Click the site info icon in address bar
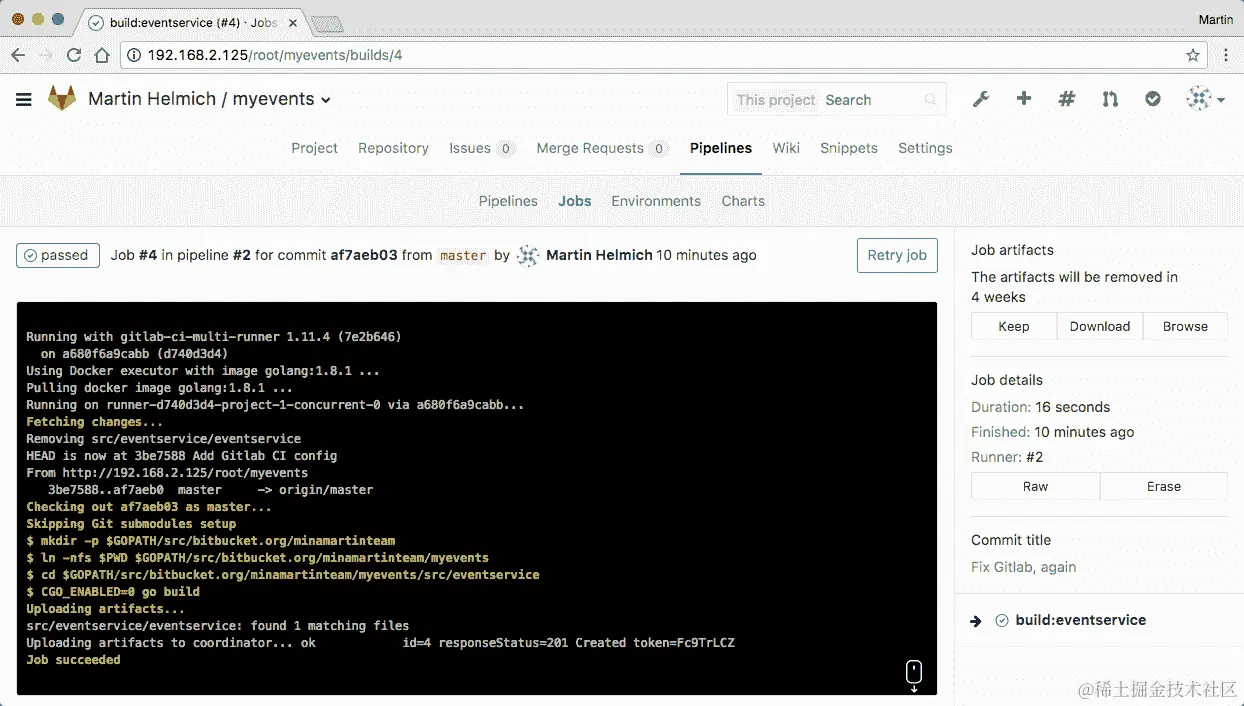1244x706 pixels. click(x=135, y=55)
